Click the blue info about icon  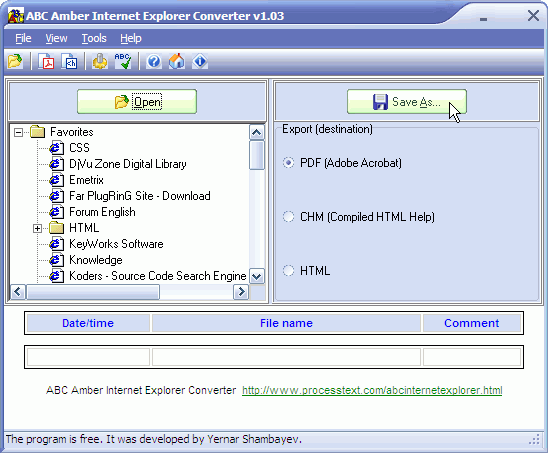pyautogui.click(x=200, y=62)
